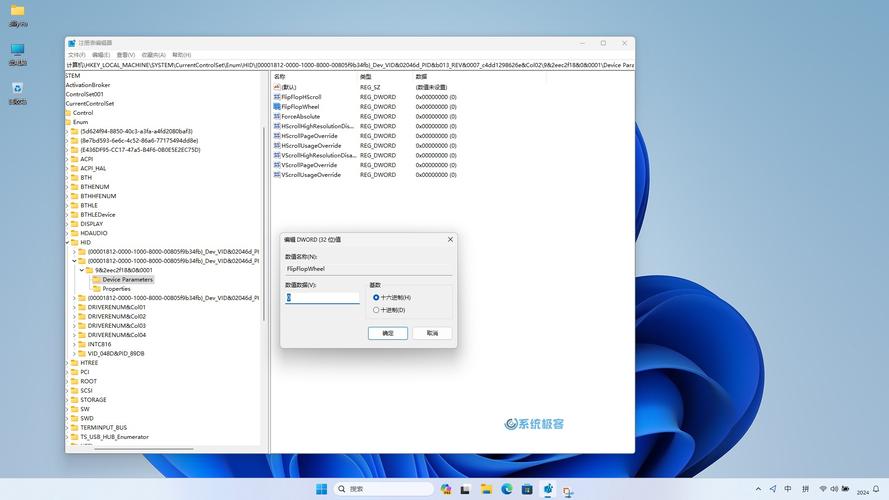Select the ControlSet001 tree entry

tap(84, 94)
